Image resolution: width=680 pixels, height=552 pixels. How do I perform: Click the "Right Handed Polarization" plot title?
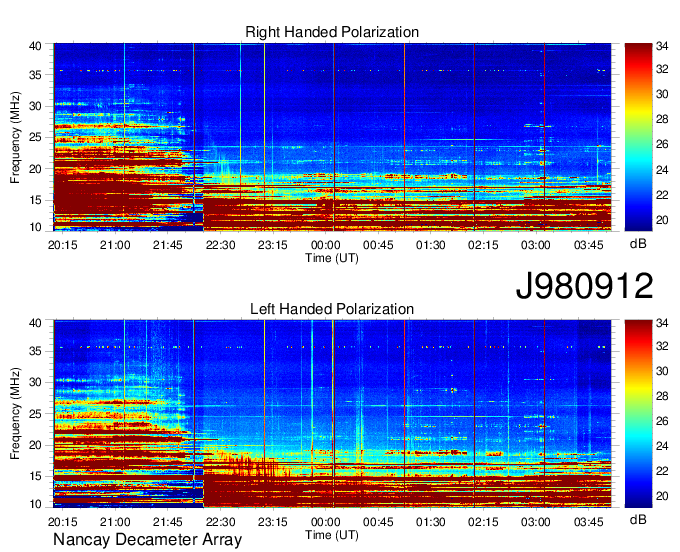pyautogui.click(x=332, y=32)
